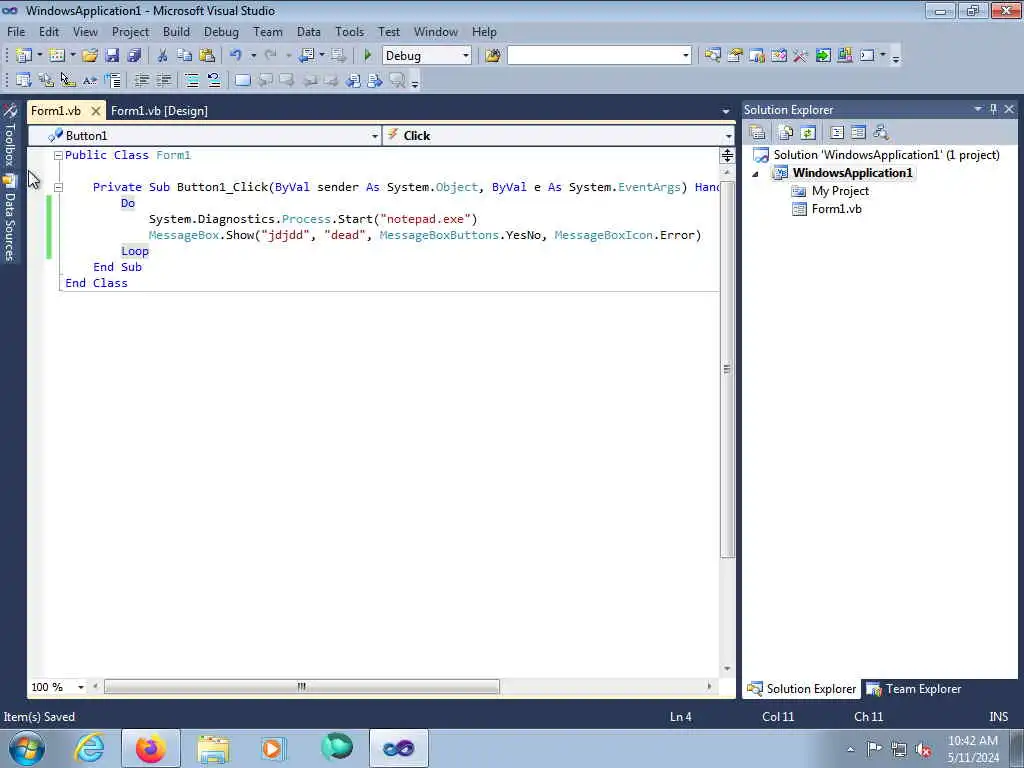Switch to the Form1.vb [Design] tab

159,111
